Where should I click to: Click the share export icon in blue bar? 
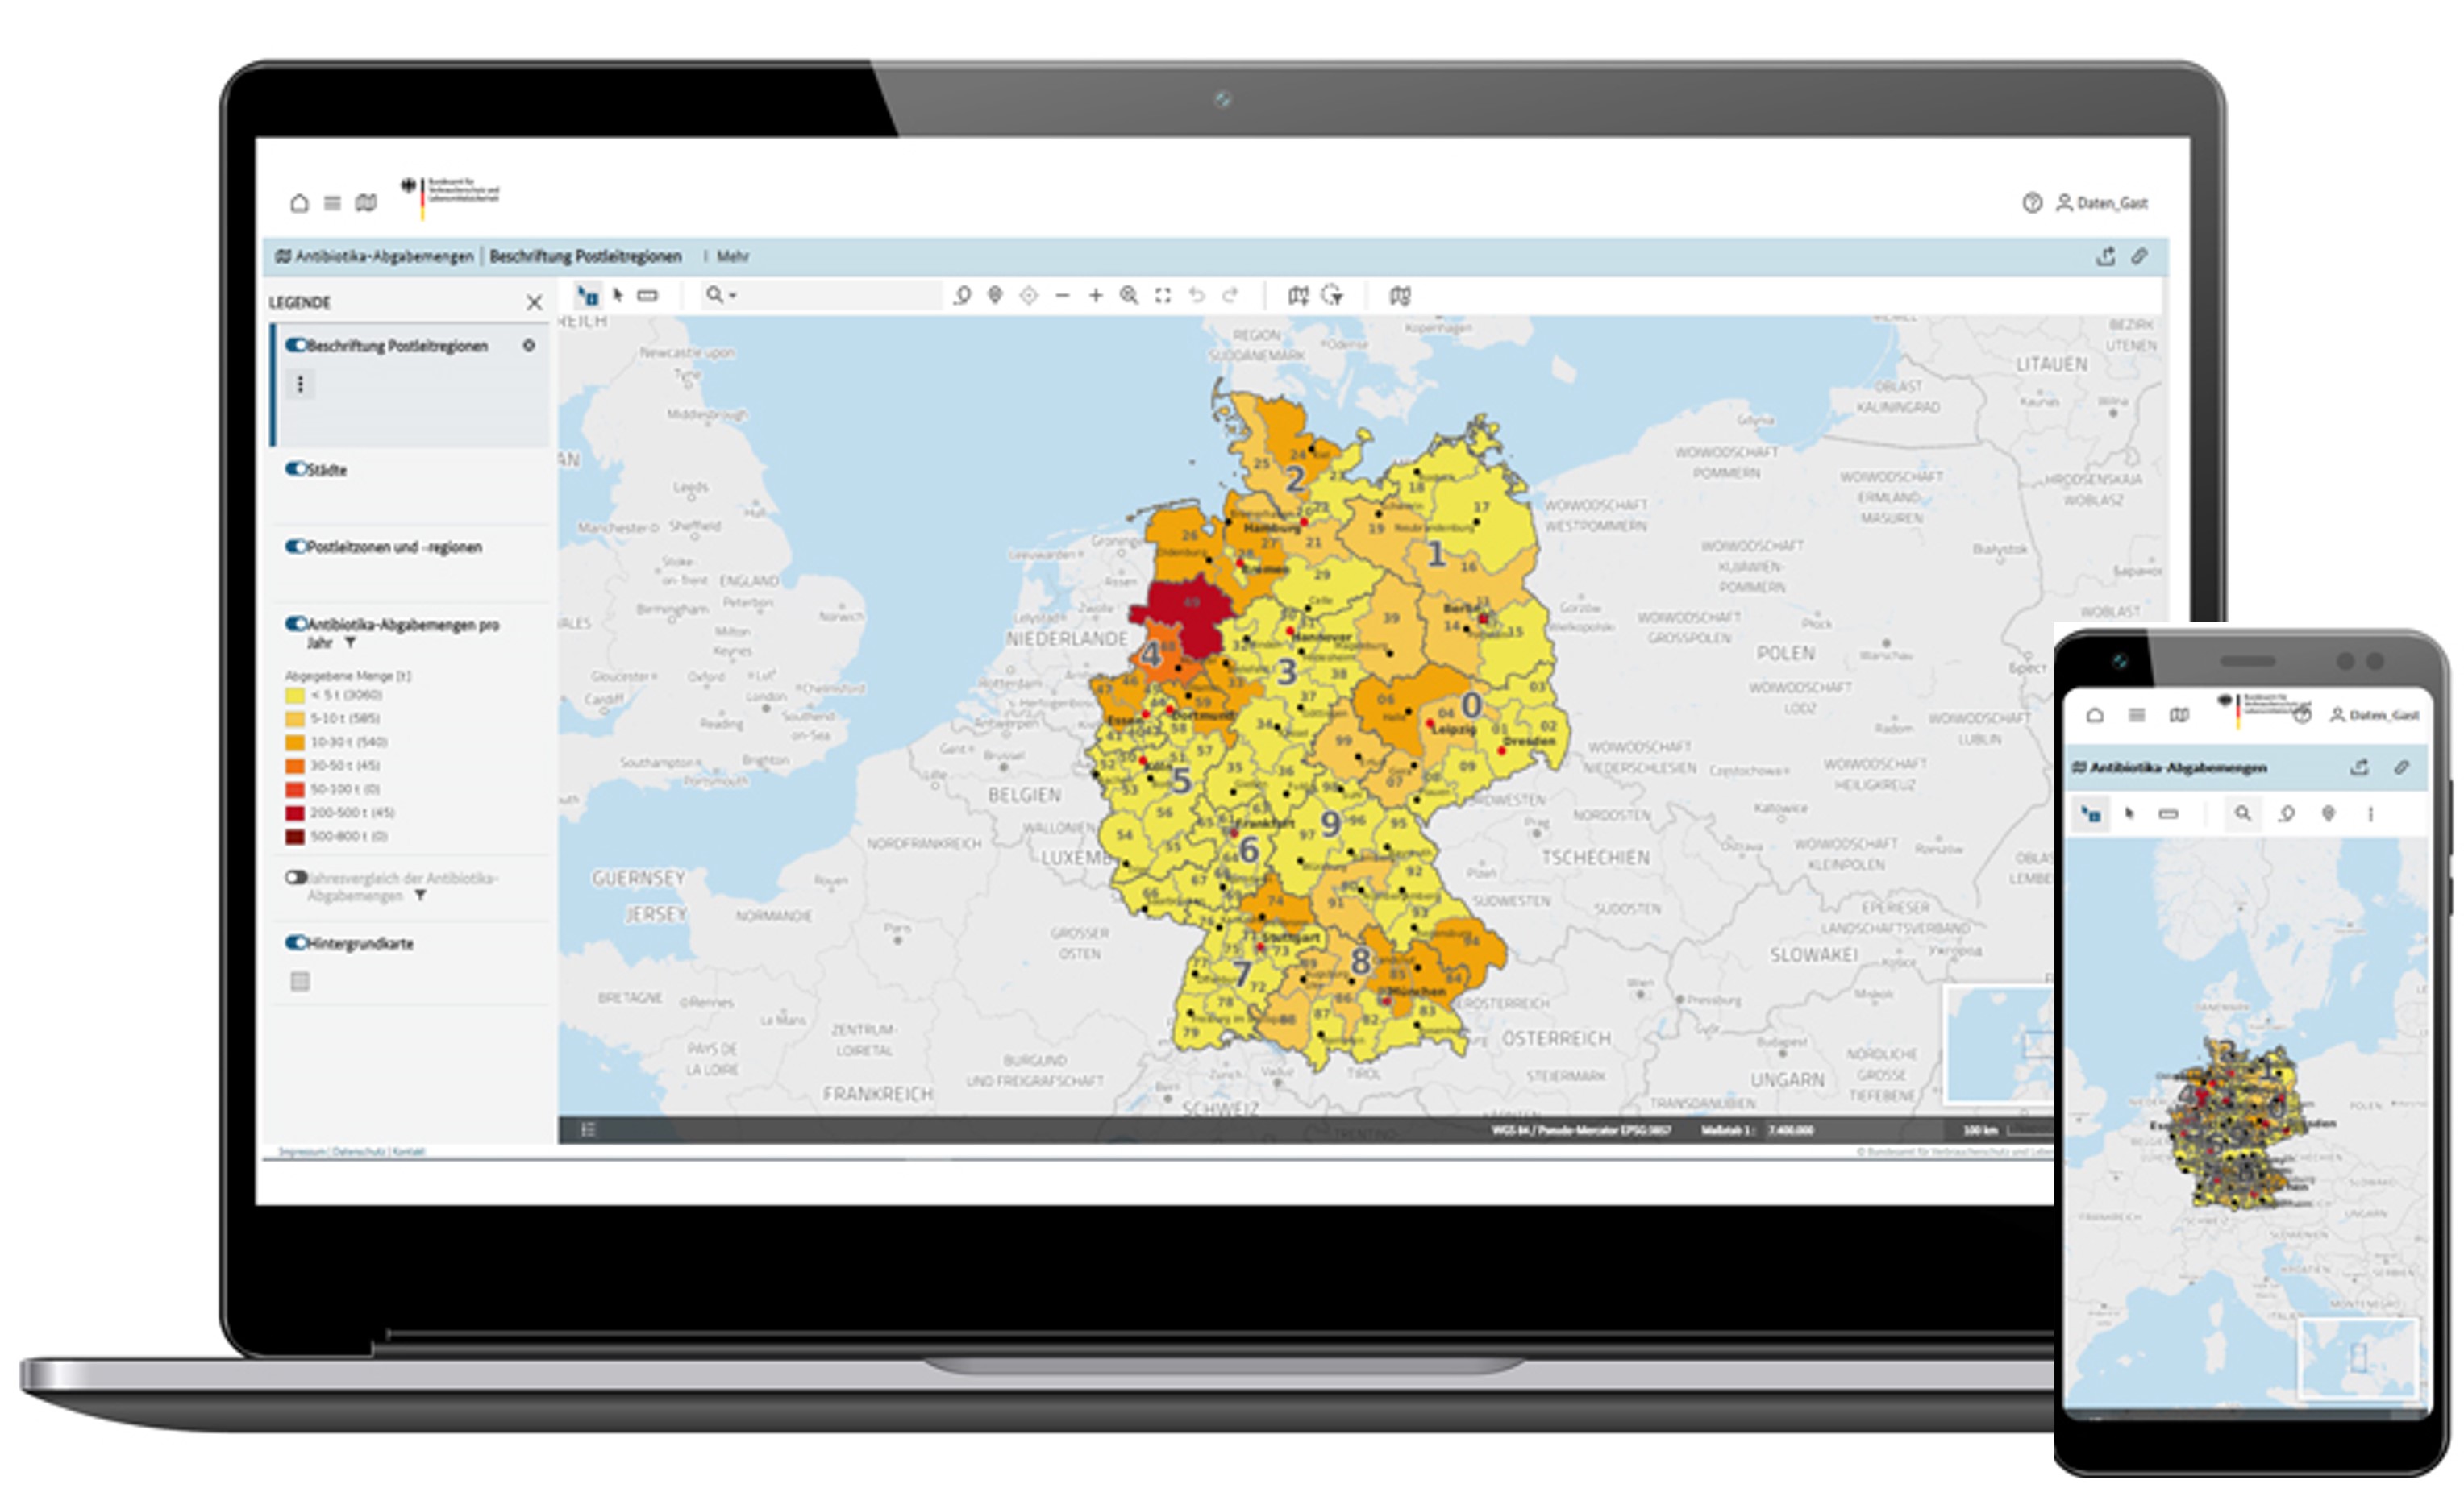2105,257
